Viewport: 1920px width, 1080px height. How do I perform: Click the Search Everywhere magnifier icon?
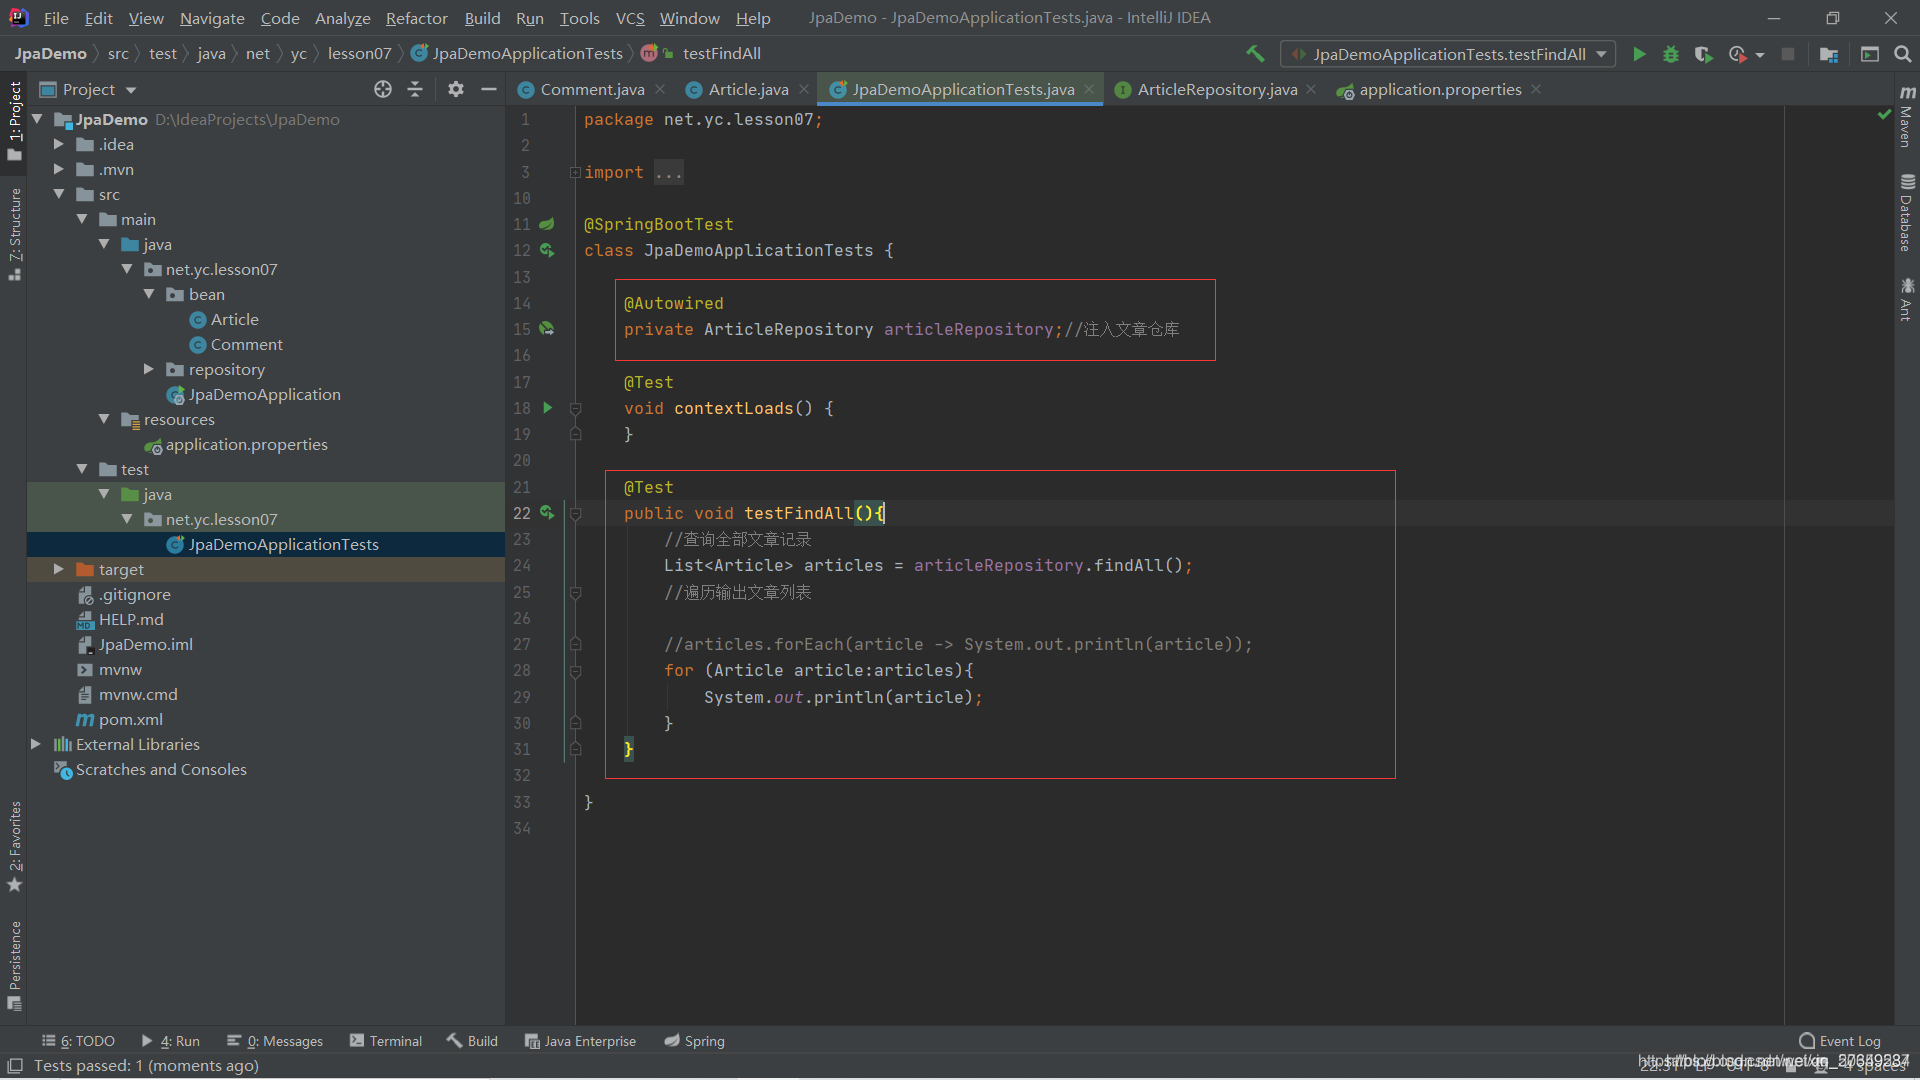pos(1902,54)
